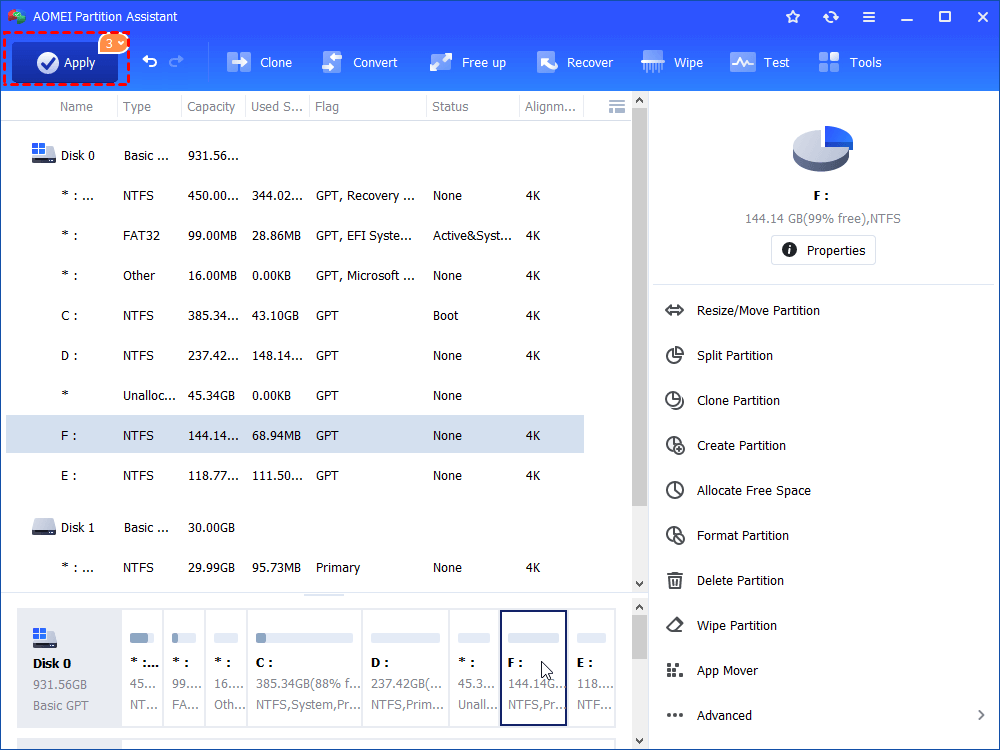Expand the Advanced options chevron

point(981,716)
